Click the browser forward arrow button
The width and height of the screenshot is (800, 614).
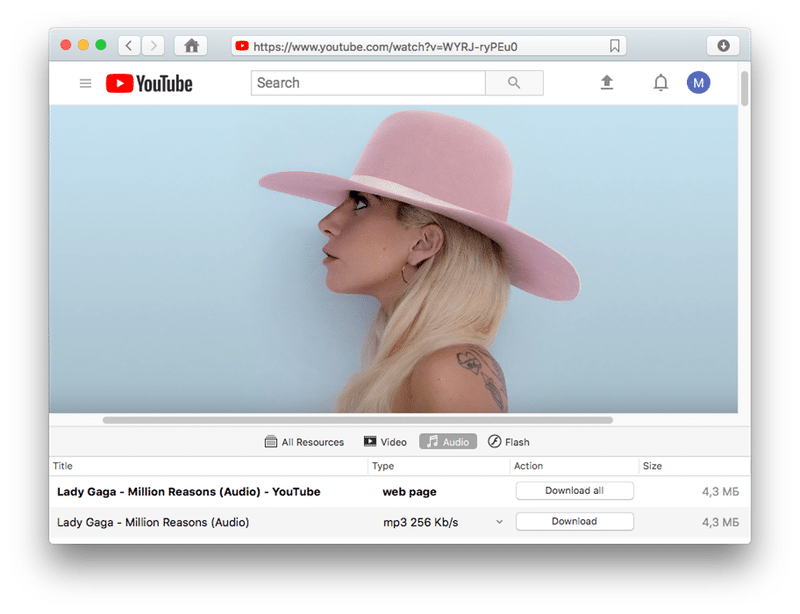click(153, 45)
